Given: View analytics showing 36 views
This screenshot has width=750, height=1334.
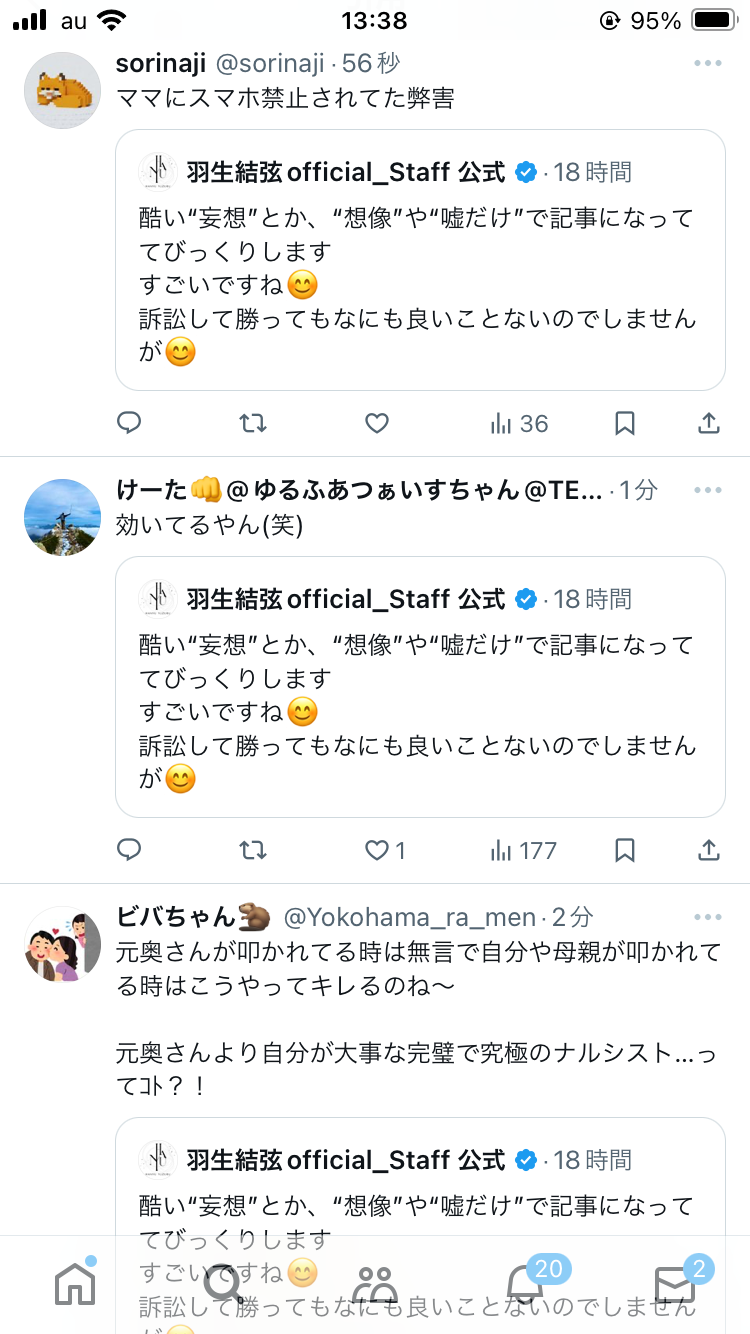Looking at the screenshot, I should 519,424.
